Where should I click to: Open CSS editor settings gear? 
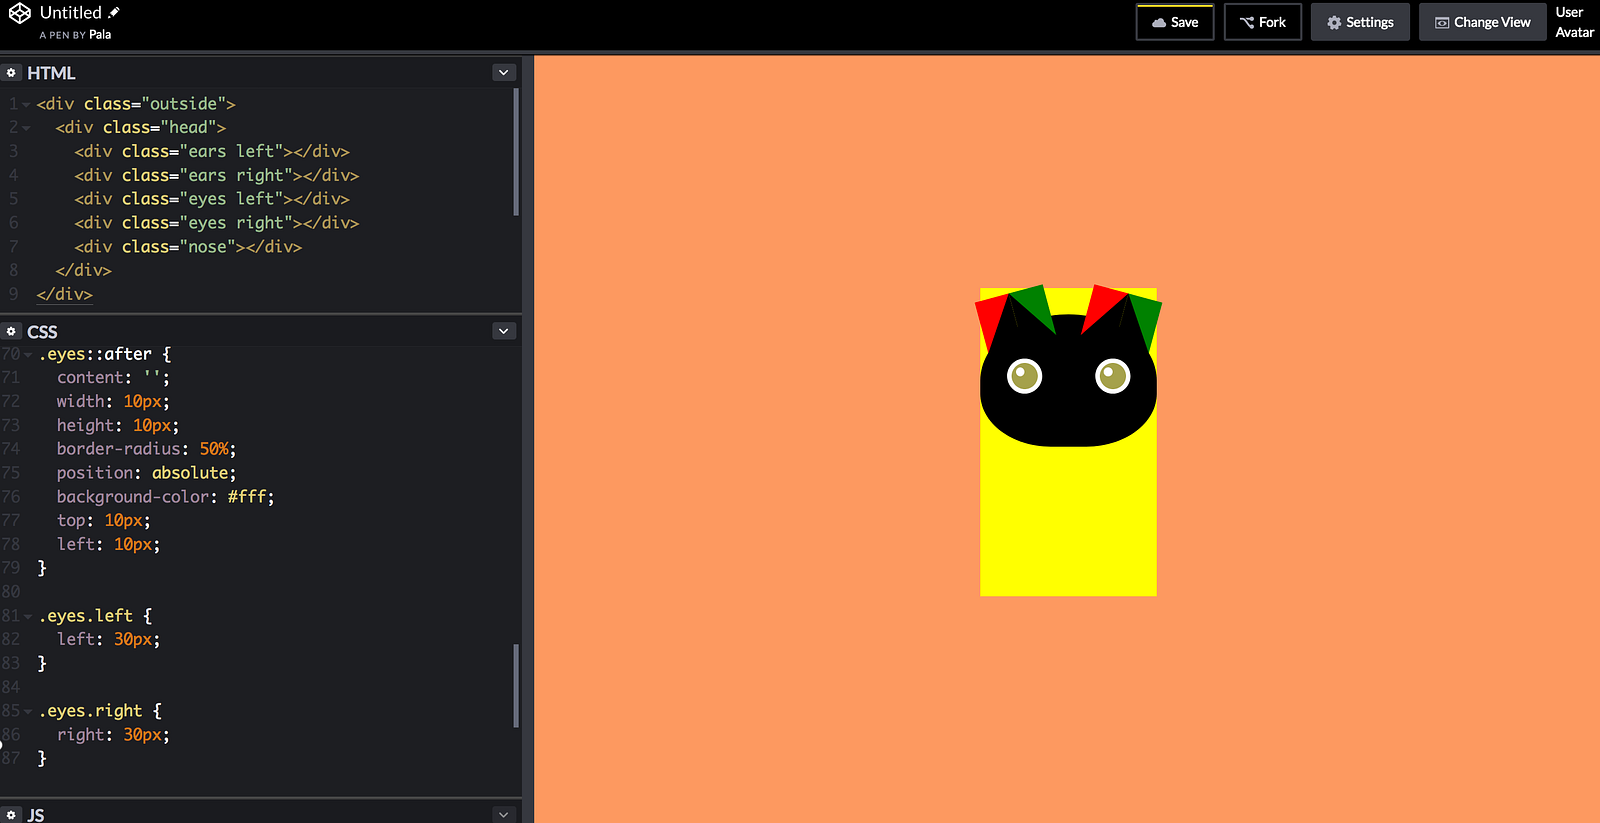click(11, 331)
